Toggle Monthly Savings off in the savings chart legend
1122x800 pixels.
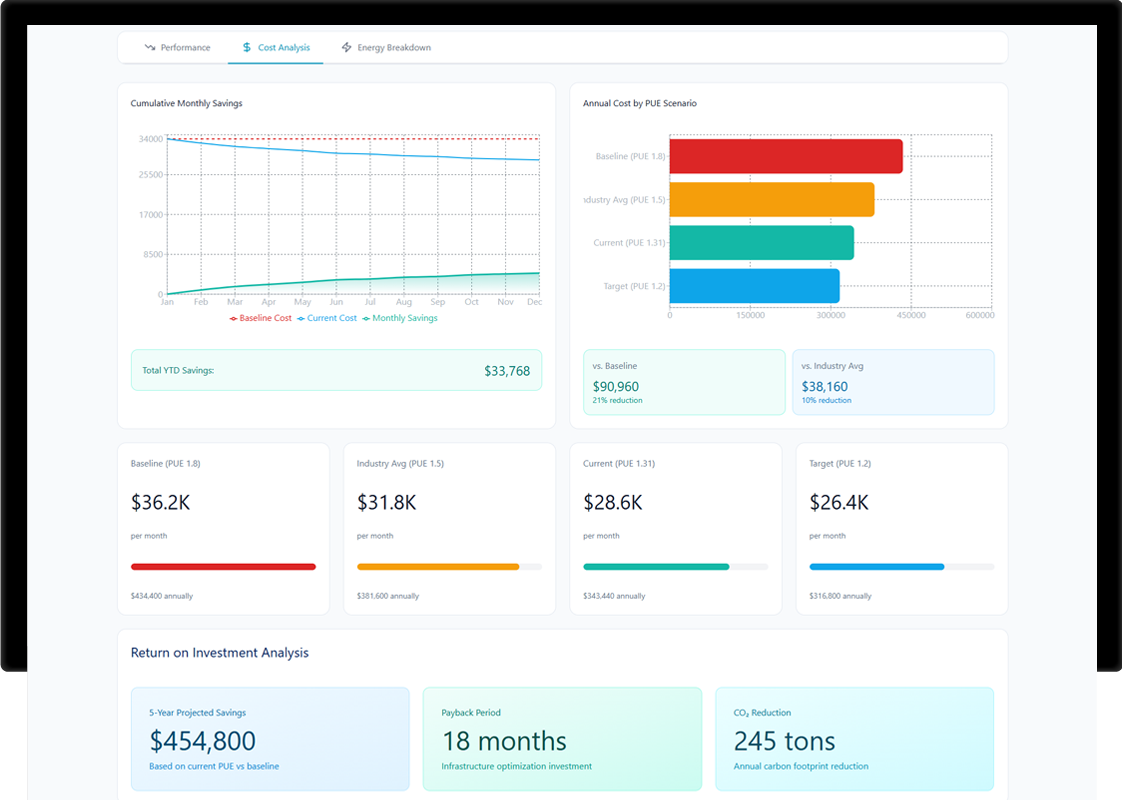(x=405, y=317)
